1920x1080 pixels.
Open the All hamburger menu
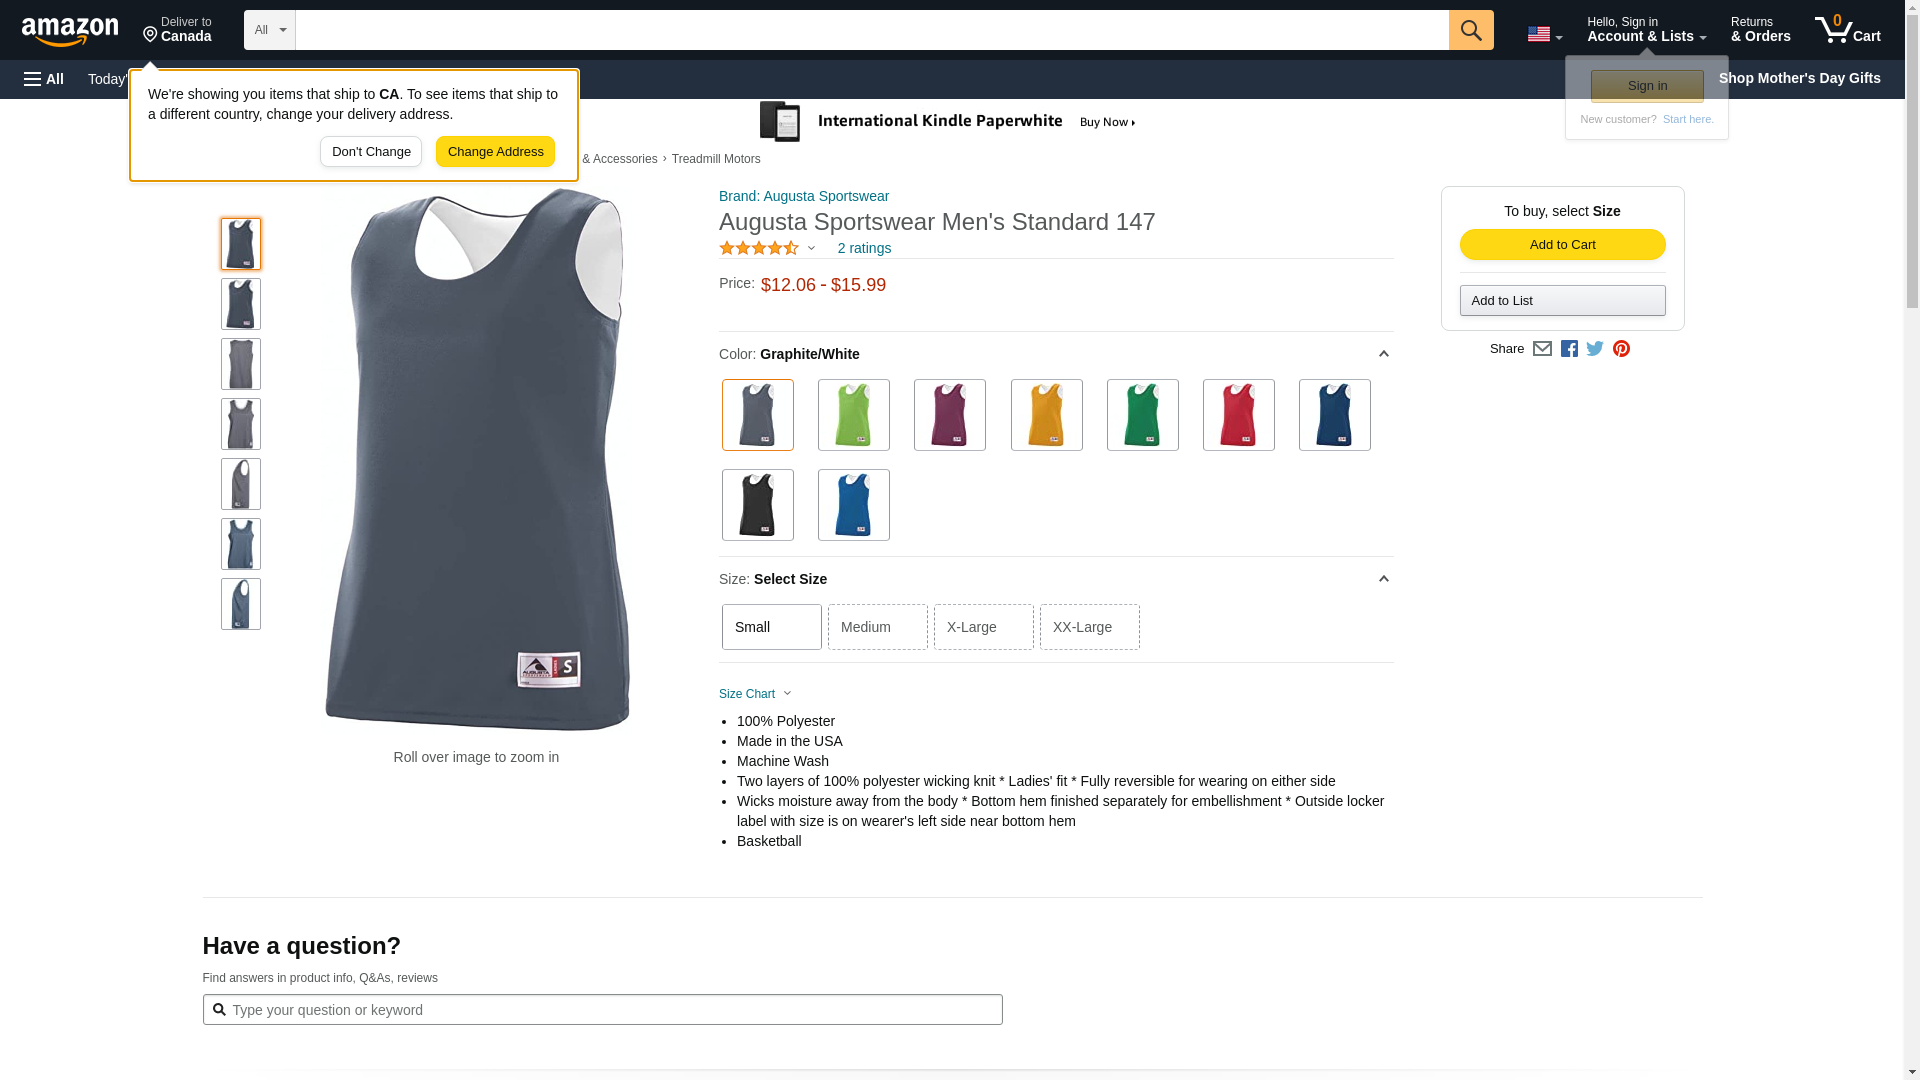coord(44,79)
